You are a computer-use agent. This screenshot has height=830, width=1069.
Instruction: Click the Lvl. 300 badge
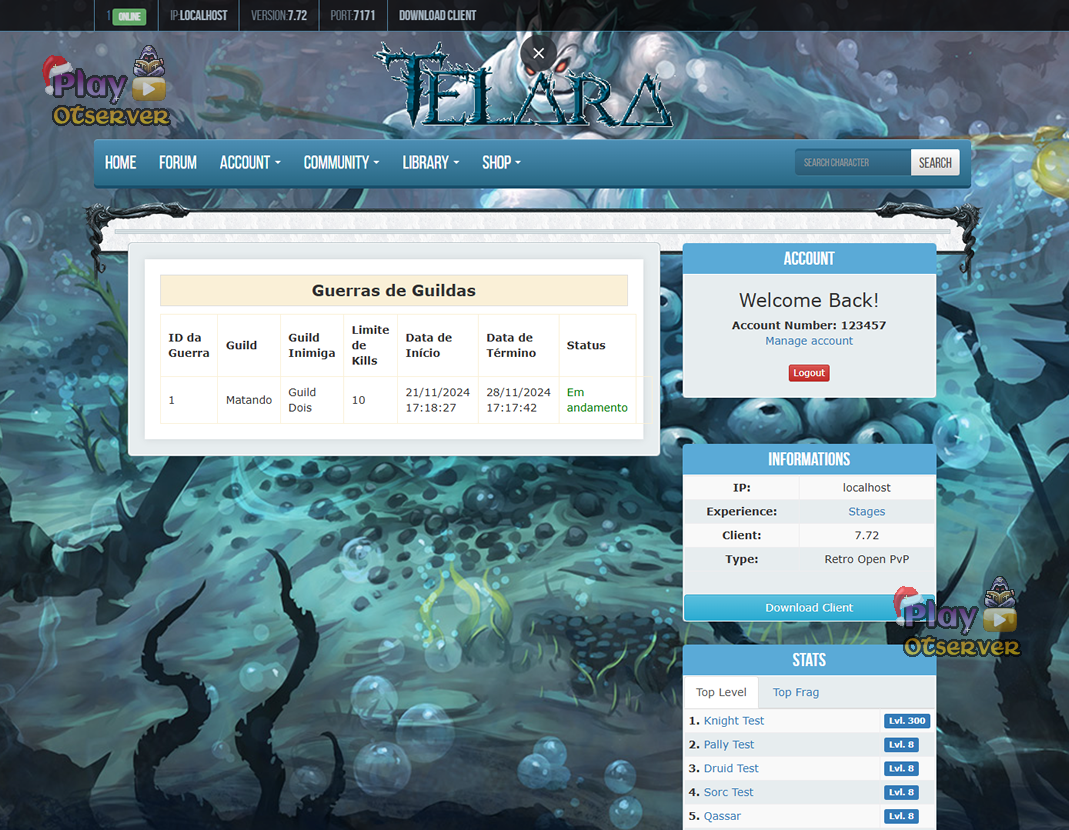tap(907, 721)
